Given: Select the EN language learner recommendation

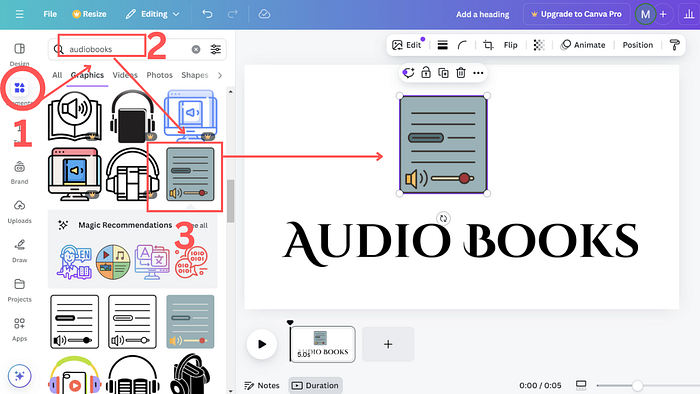Looking at the screenshot, I should pos(75,262).
